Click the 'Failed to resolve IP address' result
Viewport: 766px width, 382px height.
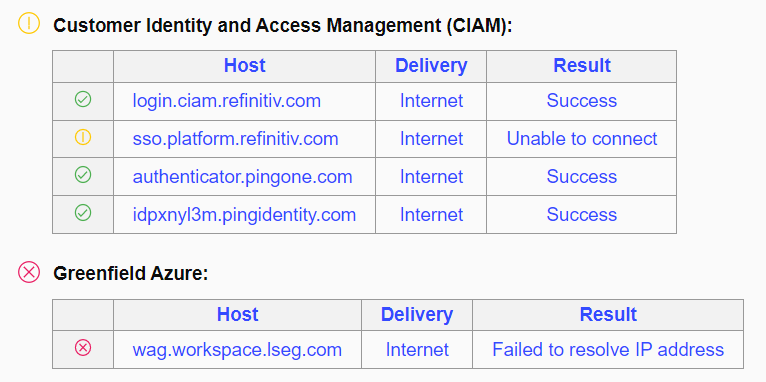pyautogui.click(x=608, y=350)
